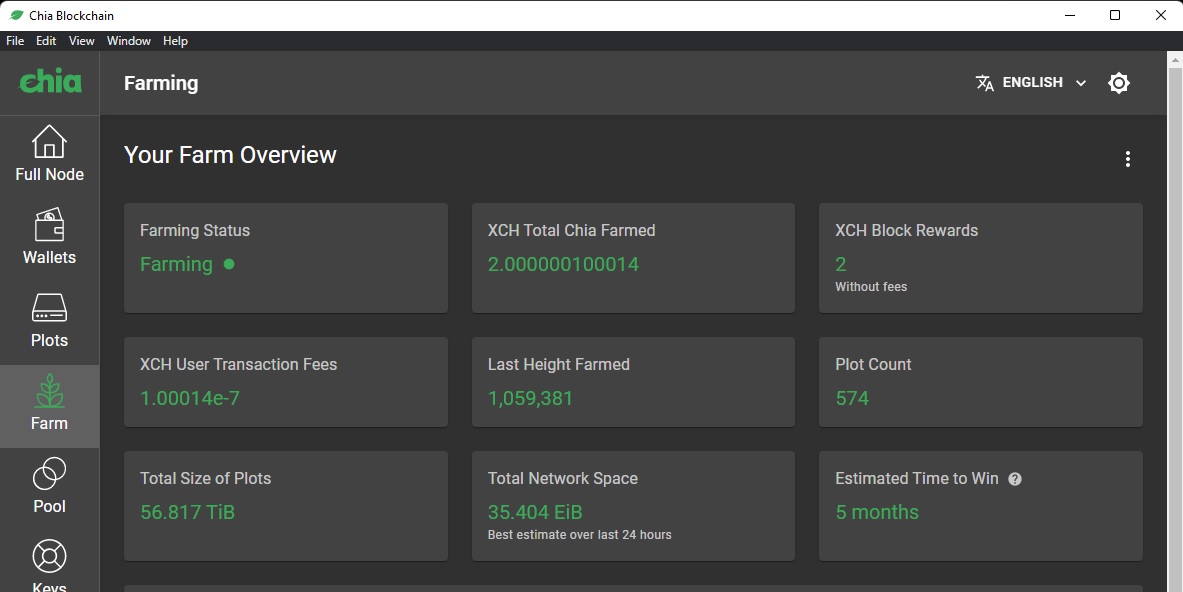Toggle the dark/light theme brightness icon
1183x592 pixels.
coord(1119,83)
